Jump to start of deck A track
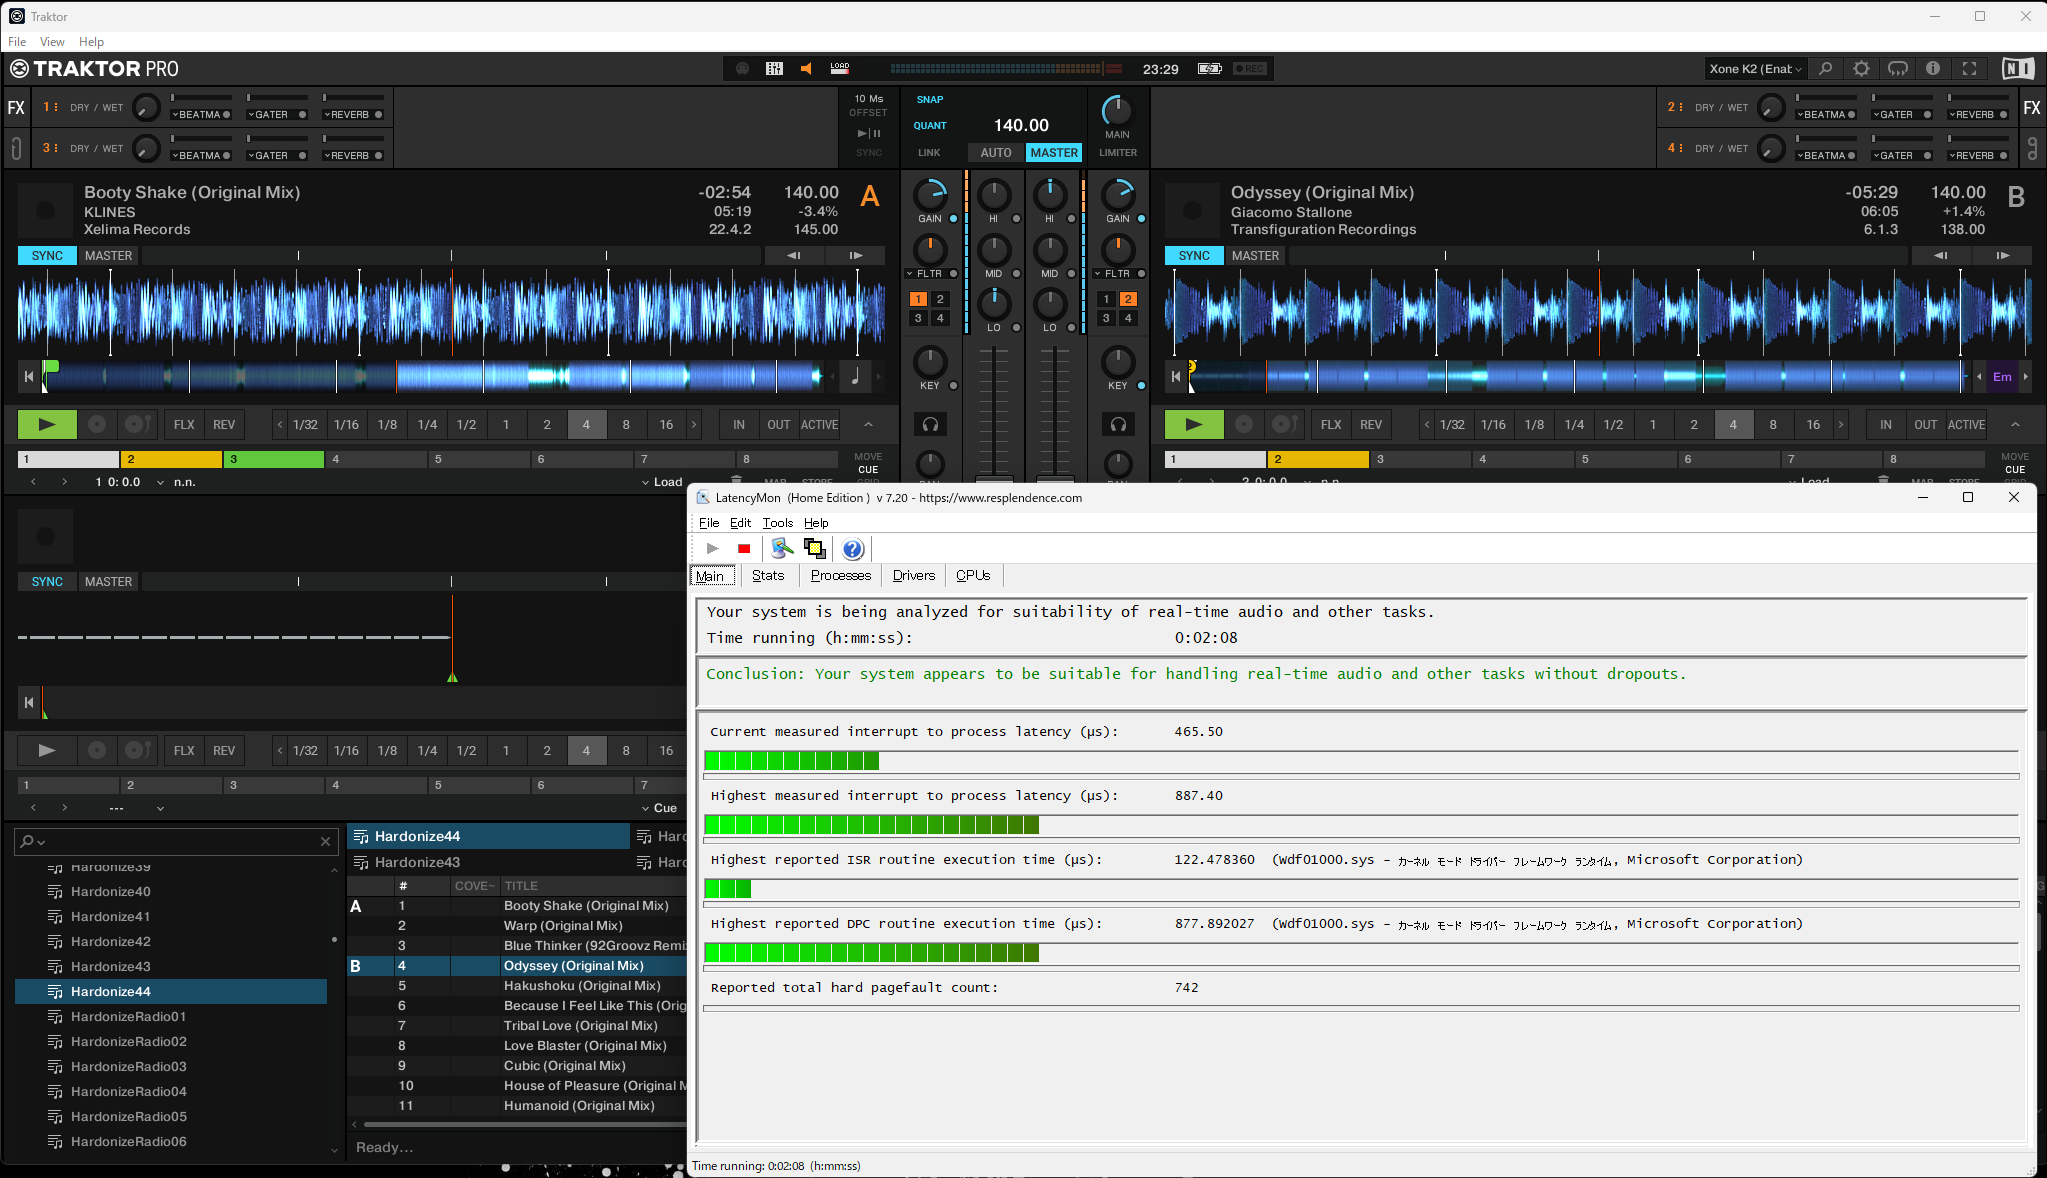2047x1178 pixels. pos(29,377)
